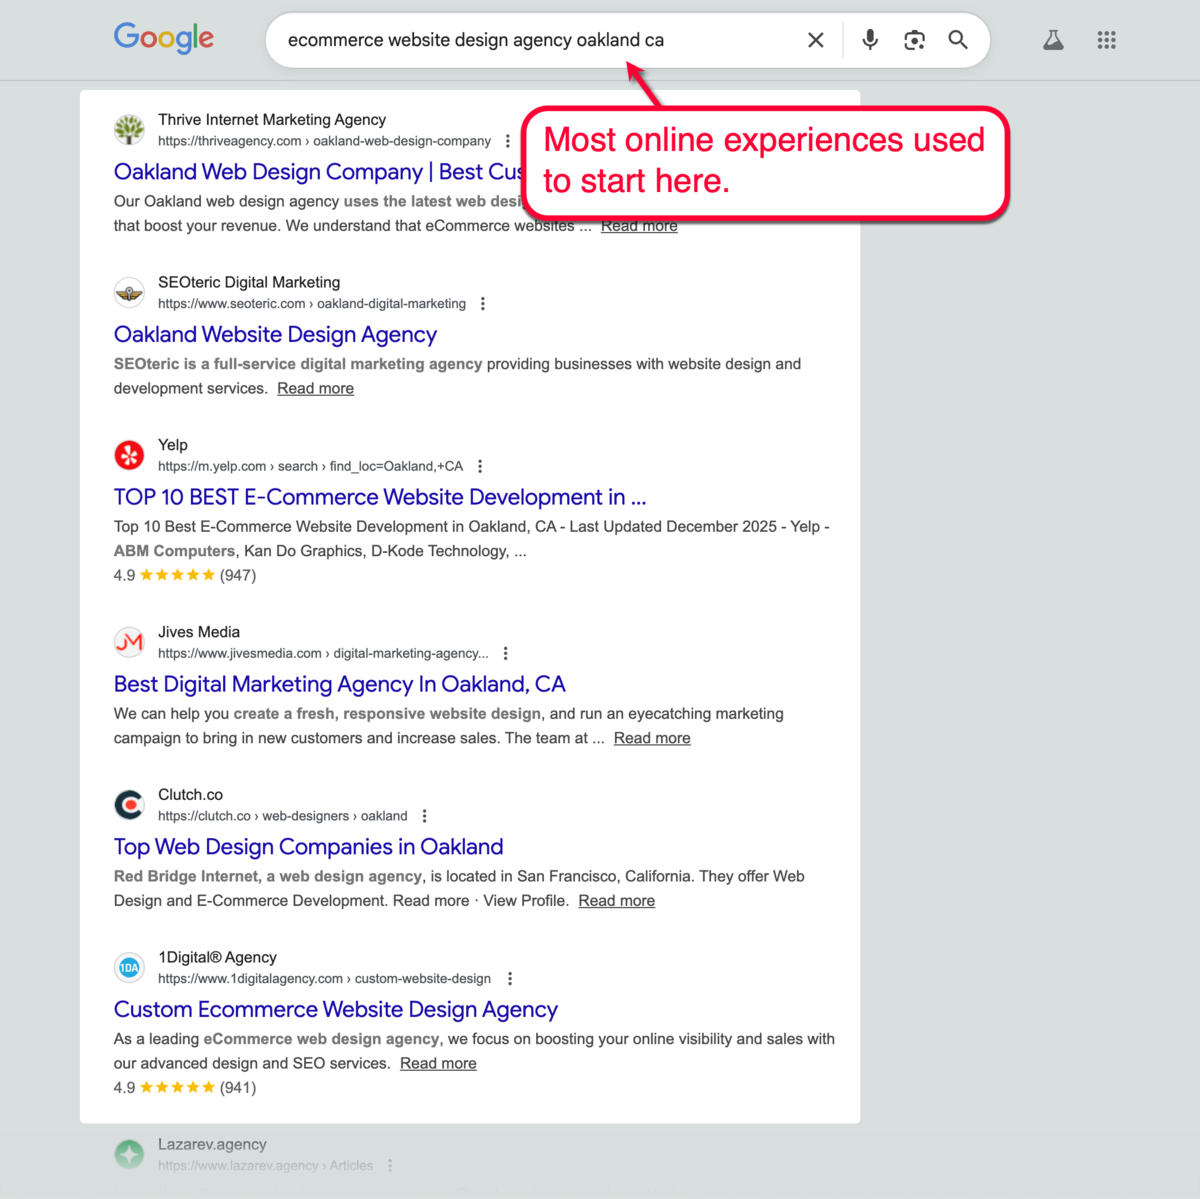The image size is (1200, 1199).
Task: Clear the search query with the X button
Action: [x=815, y=40]
